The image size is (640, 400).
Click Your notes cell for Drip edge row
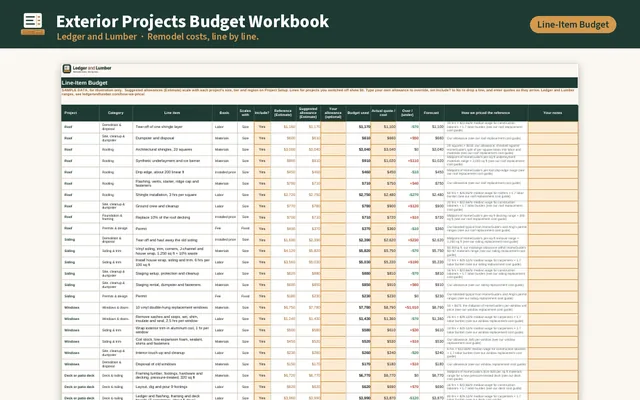pyautogui.click(x=553, y=172)
